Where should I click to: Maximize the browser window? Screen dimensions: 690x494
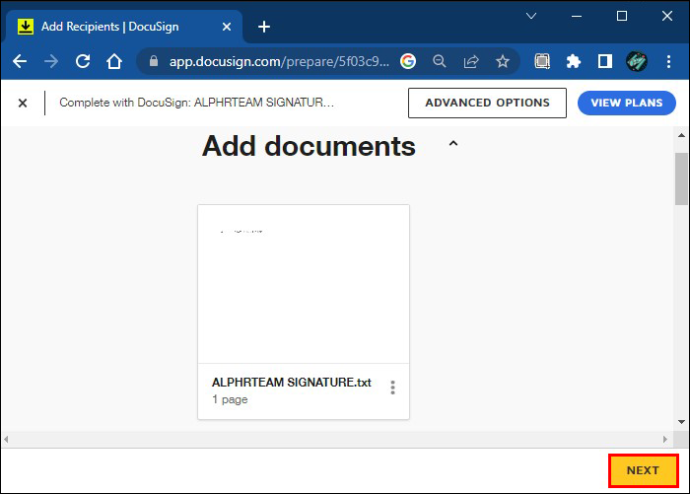pyautogui.click(x=622, y=16)
